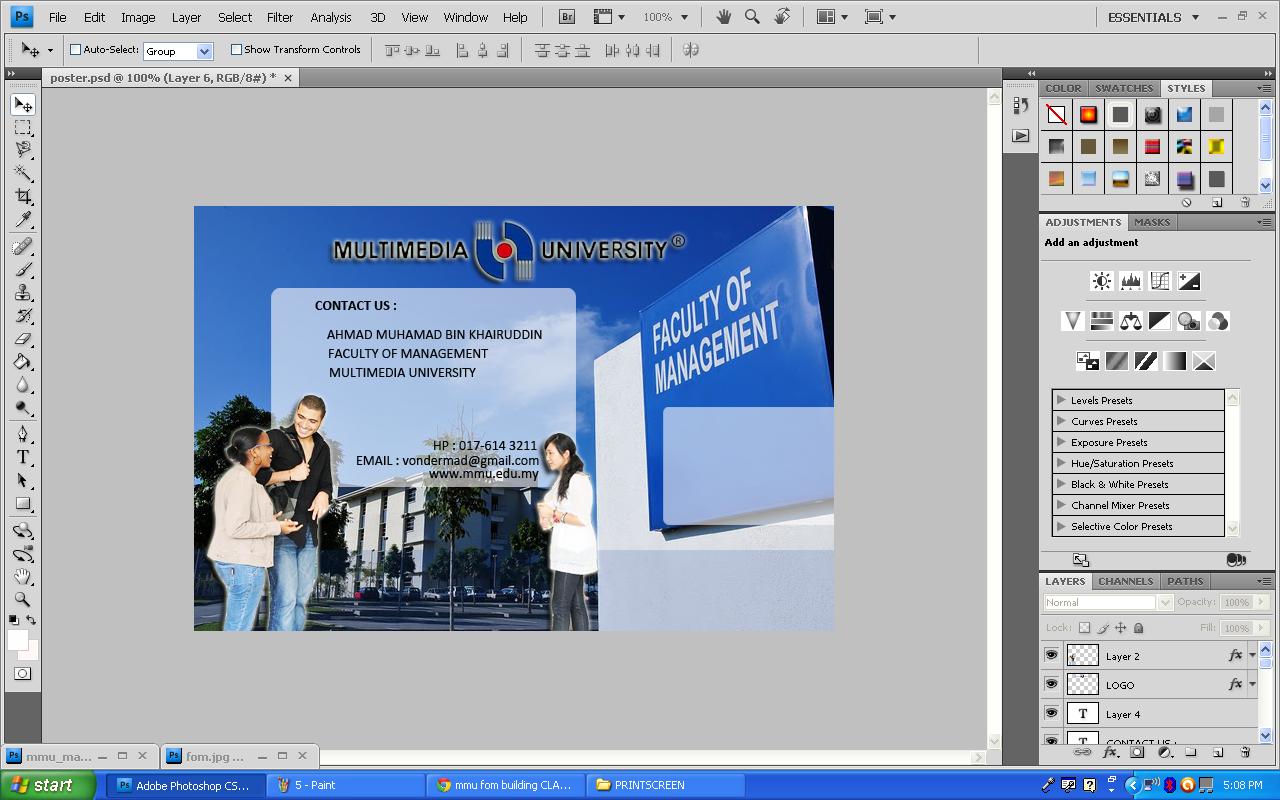The height and width of the screenshot is (800, 1280).
Task: Select the Eraser tool
Action: [x=23, y=339]
